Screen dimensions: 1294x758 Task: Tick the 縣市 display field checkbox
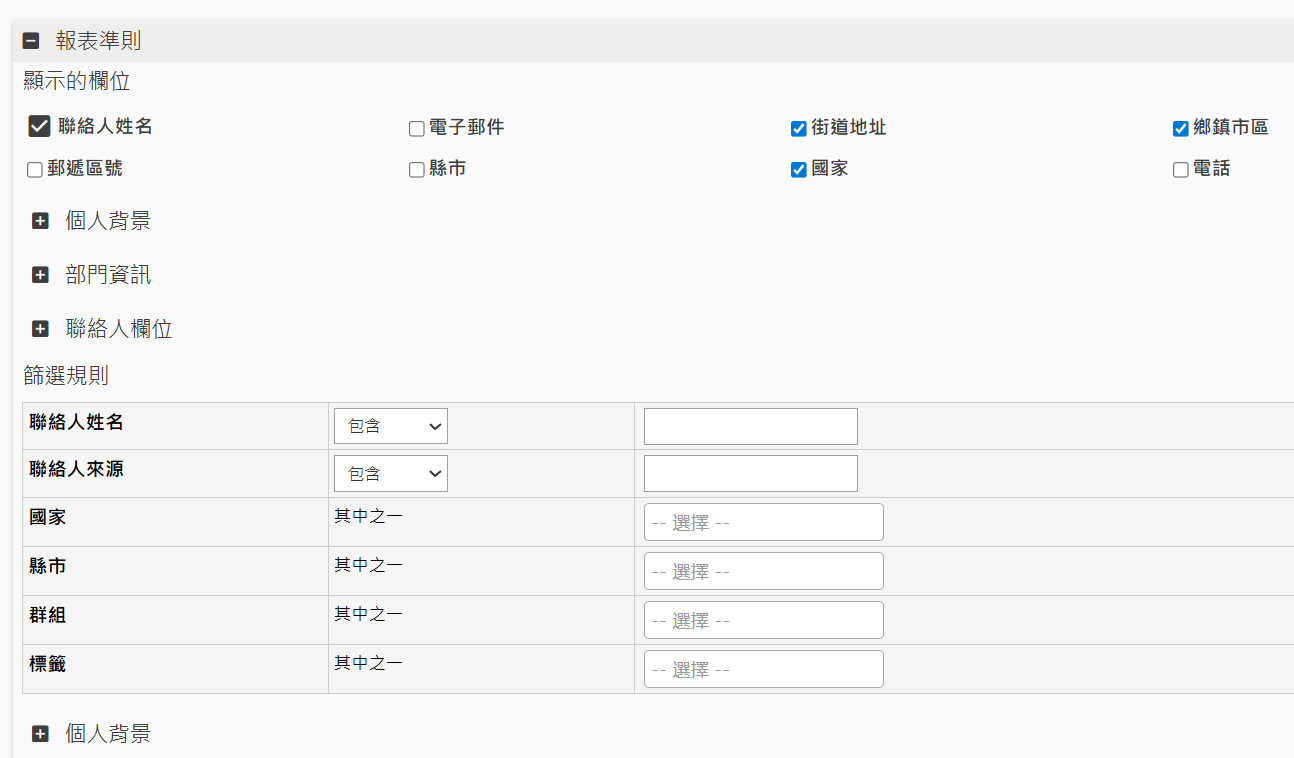tap(417, 170)
